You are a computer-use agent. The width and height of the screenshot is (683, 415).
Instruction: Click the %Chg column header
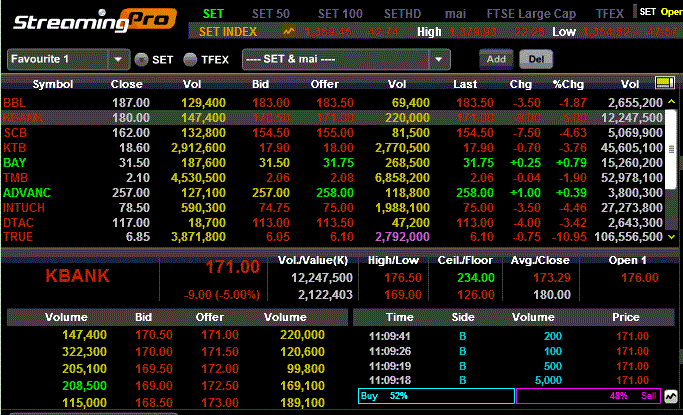tap(568, 84)
